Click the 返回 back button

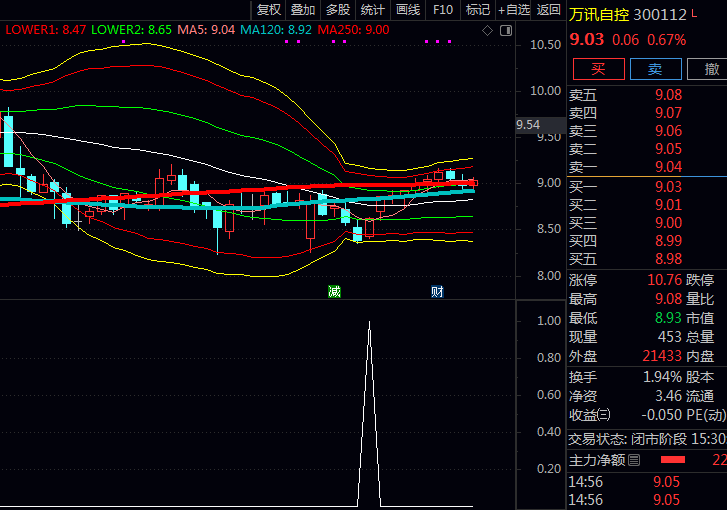[548, 10]
